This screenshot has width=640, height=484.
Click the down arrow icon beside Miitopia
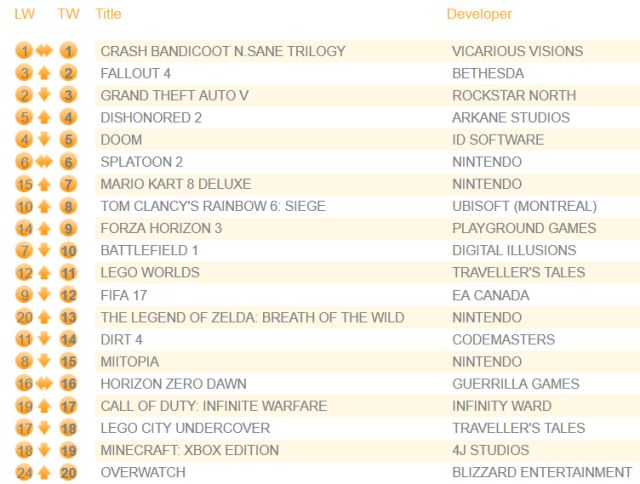[x=45, y=361]
